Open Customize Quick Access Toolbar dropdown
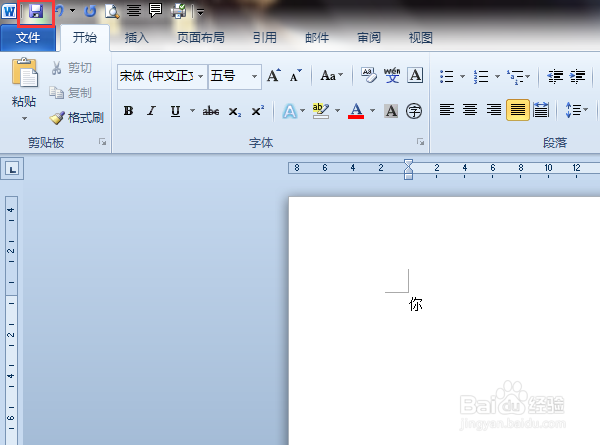 (200, 12)
